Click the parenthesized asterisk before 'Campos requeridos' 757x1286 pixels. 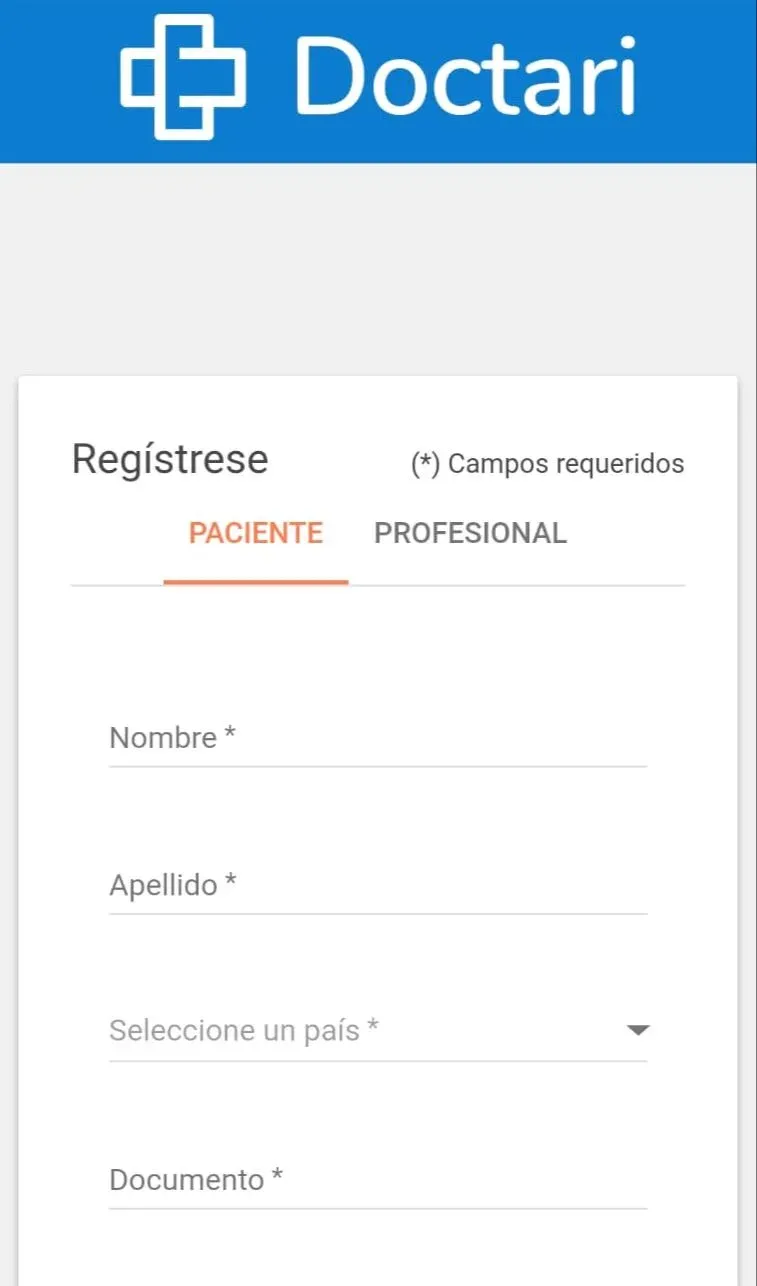[x=426, y=464]
